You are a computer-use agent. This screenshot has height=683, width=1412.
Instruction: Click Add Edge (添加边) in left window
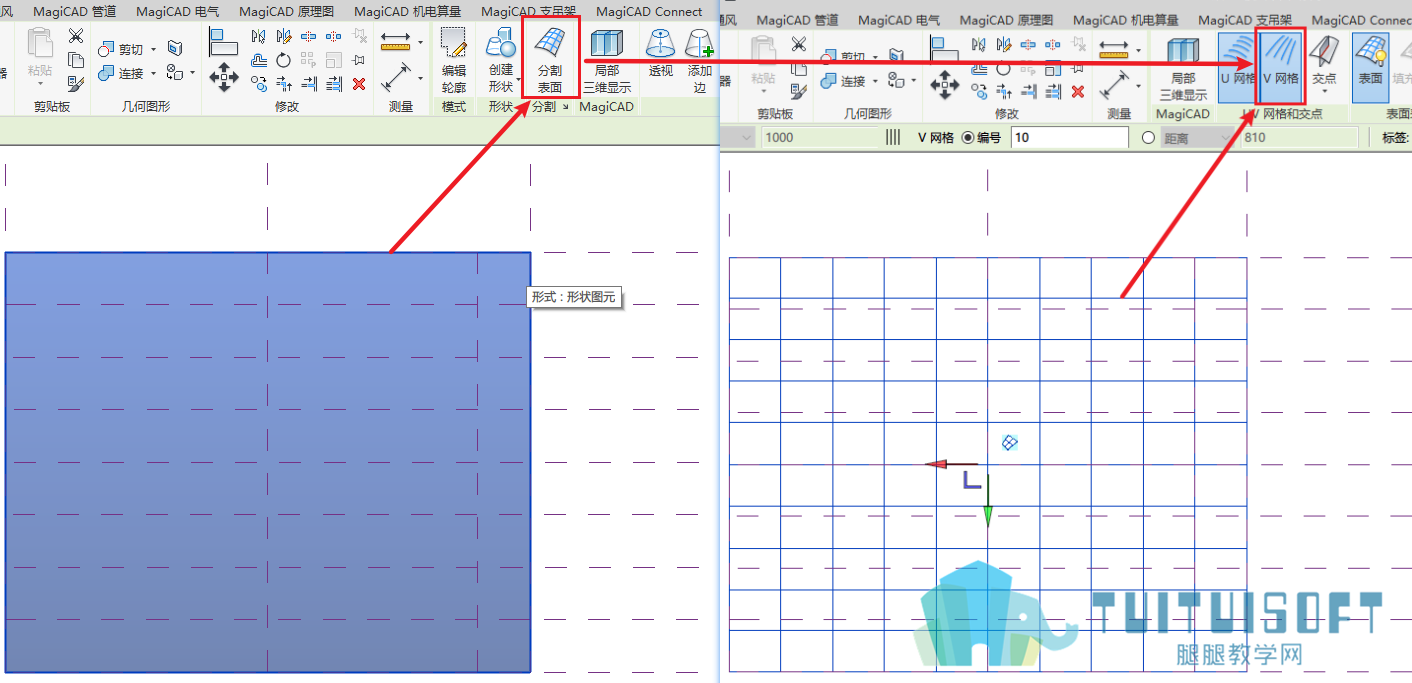click(x=699, y=61)
